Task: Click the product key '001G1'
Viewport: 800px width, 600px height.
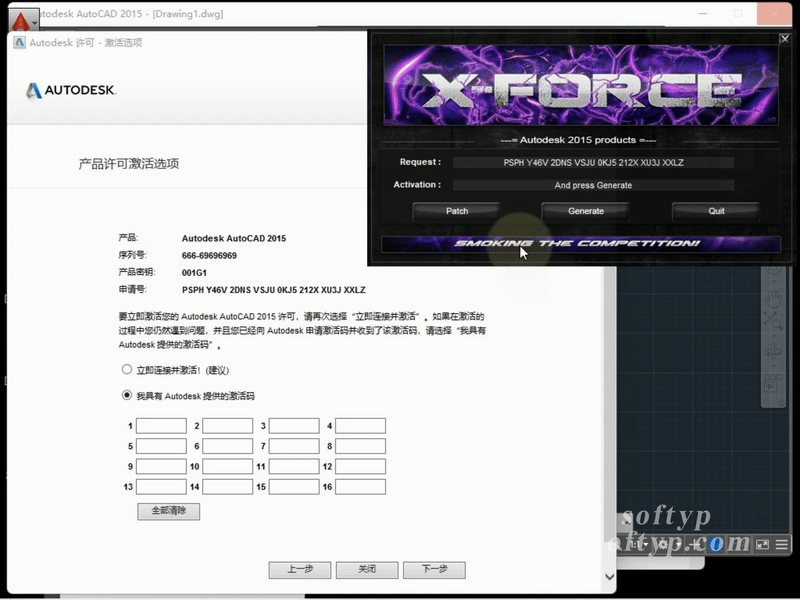Action: point(194,273)
